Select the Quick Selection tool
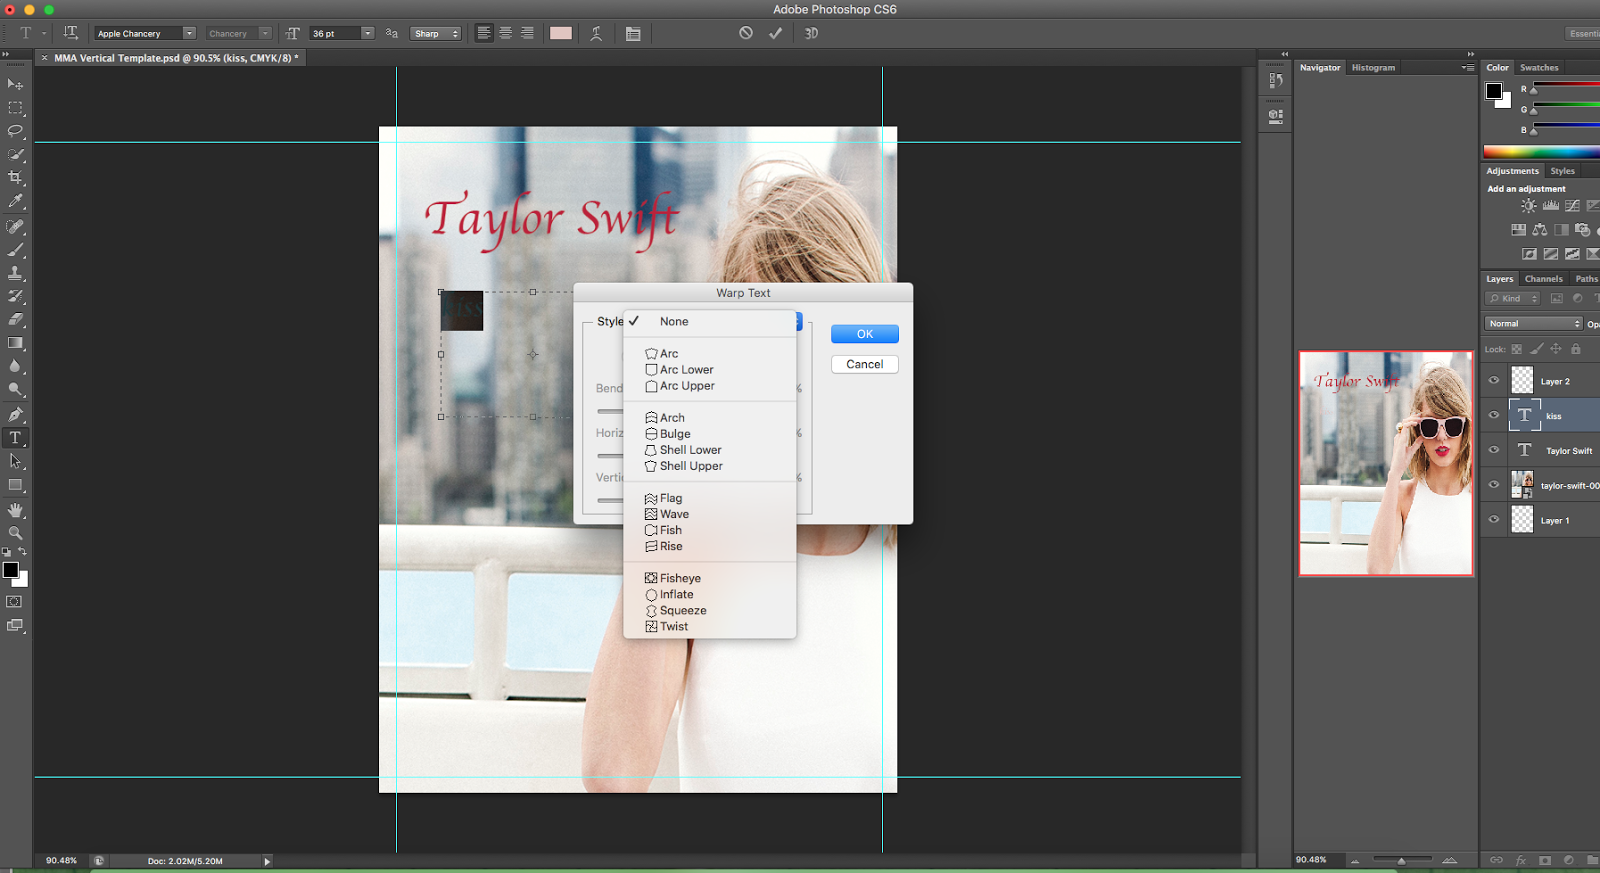 click(x=15, y=155)
